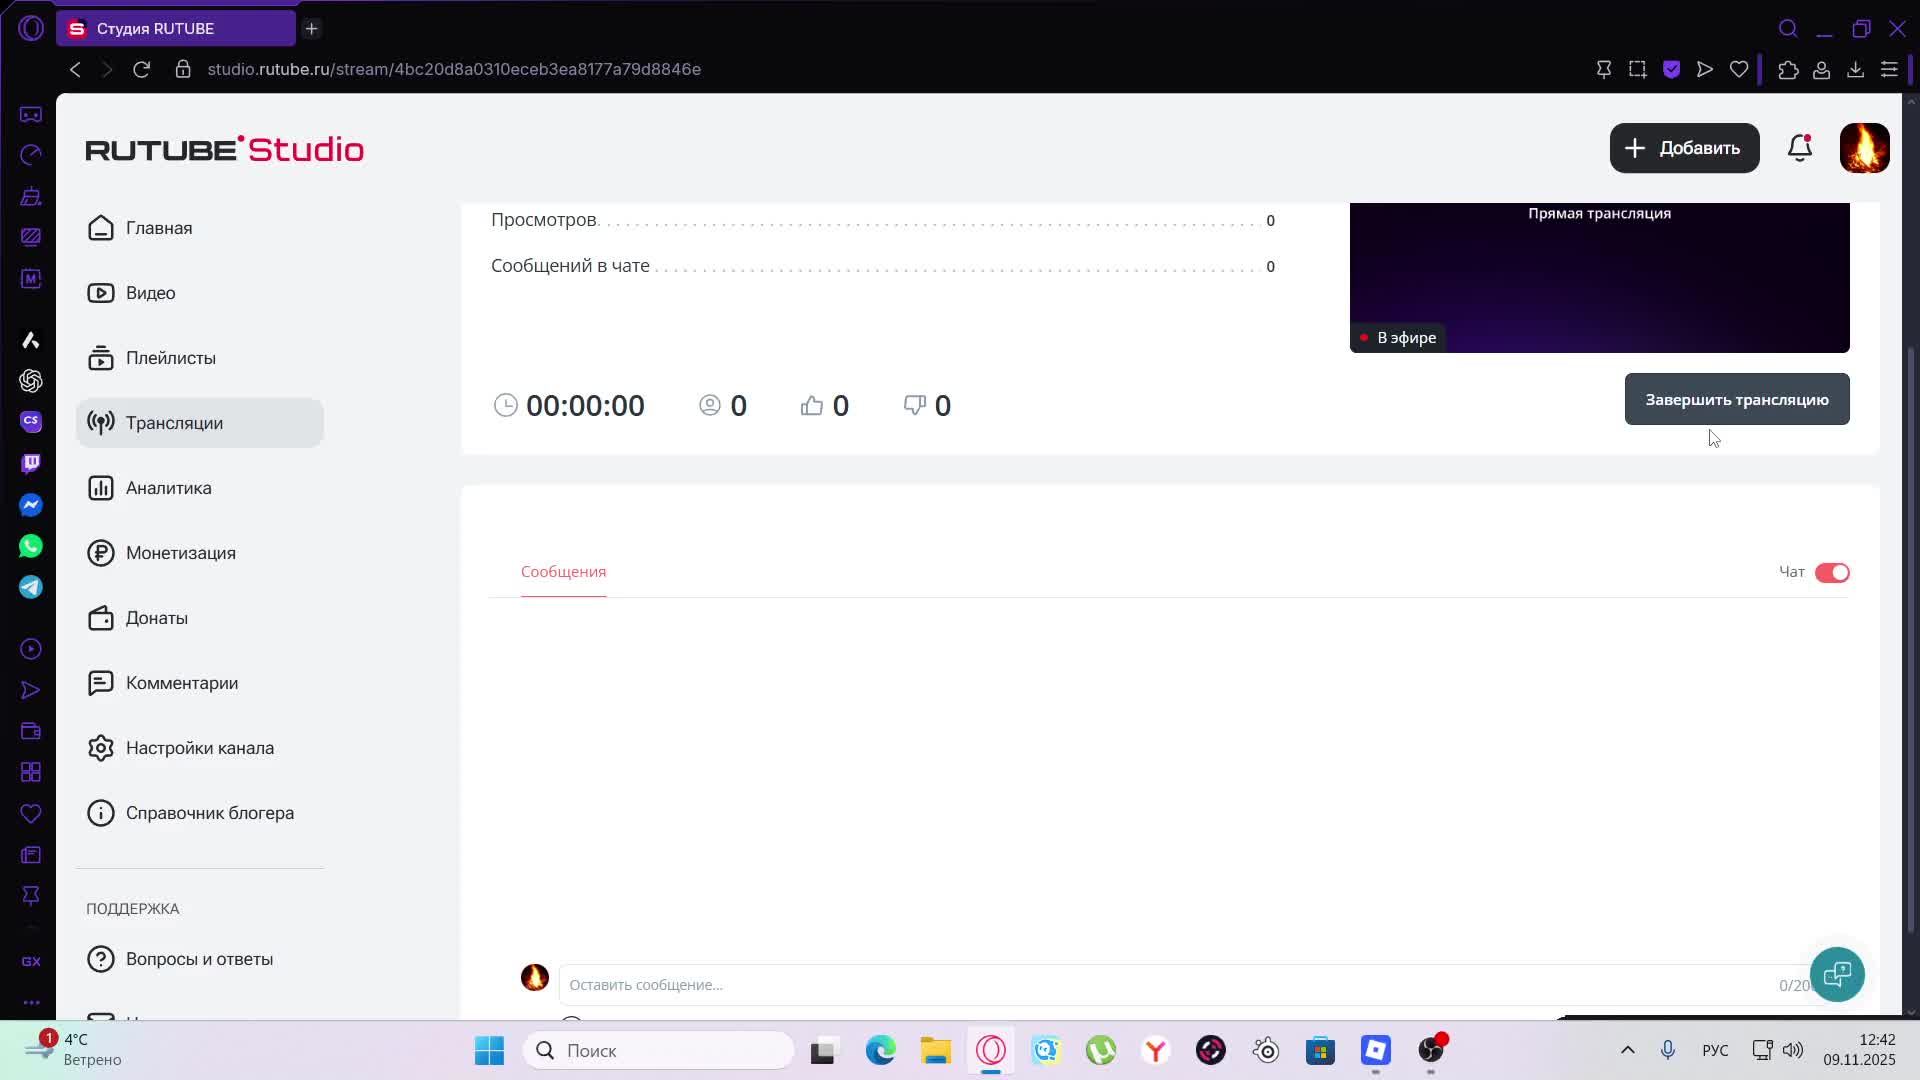The width and height of the screenshot is (1920, 1080).
Task: Disable the Чат toggle switch
Action: click(1832, 572)
